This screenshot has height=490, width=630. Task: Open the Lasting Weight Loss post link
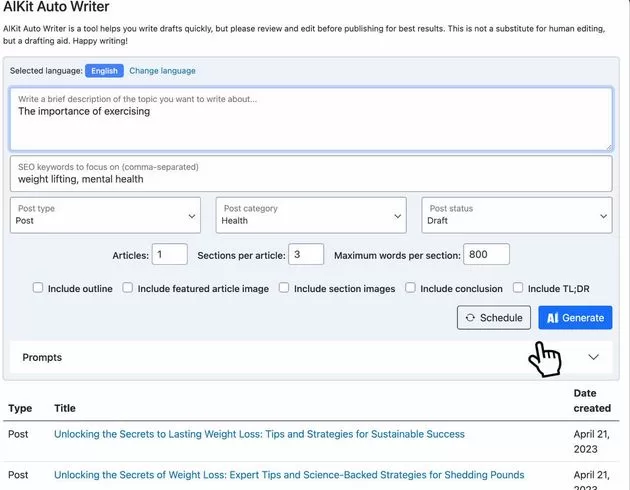(259, 434)
